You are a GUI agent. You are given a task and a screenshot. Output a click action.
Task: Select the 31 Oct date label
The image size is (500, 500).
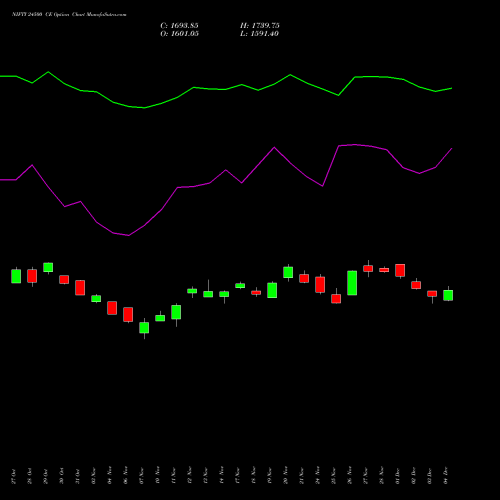pos(78,476)
